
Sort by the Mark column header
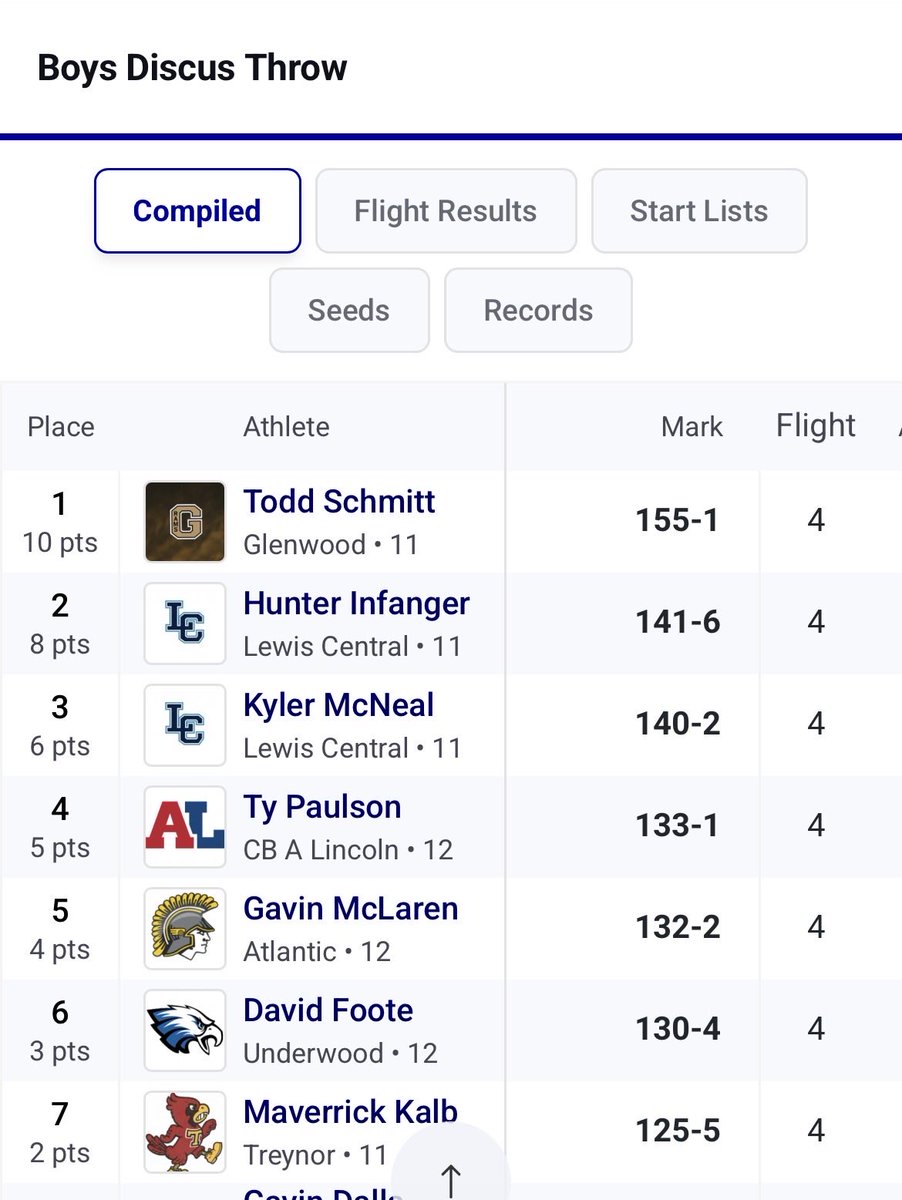coord(692,427)
